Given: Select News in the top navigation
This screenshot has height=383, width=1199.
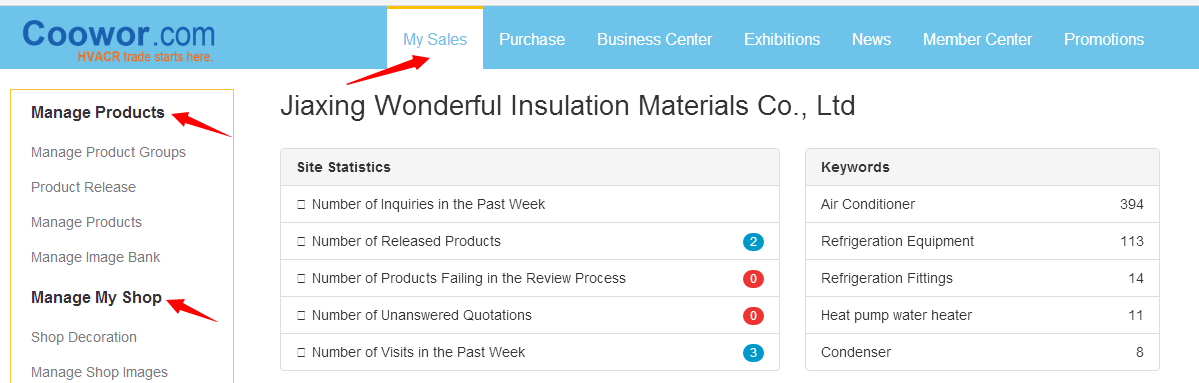Looking at the screenshot, I should coord(872,39).
